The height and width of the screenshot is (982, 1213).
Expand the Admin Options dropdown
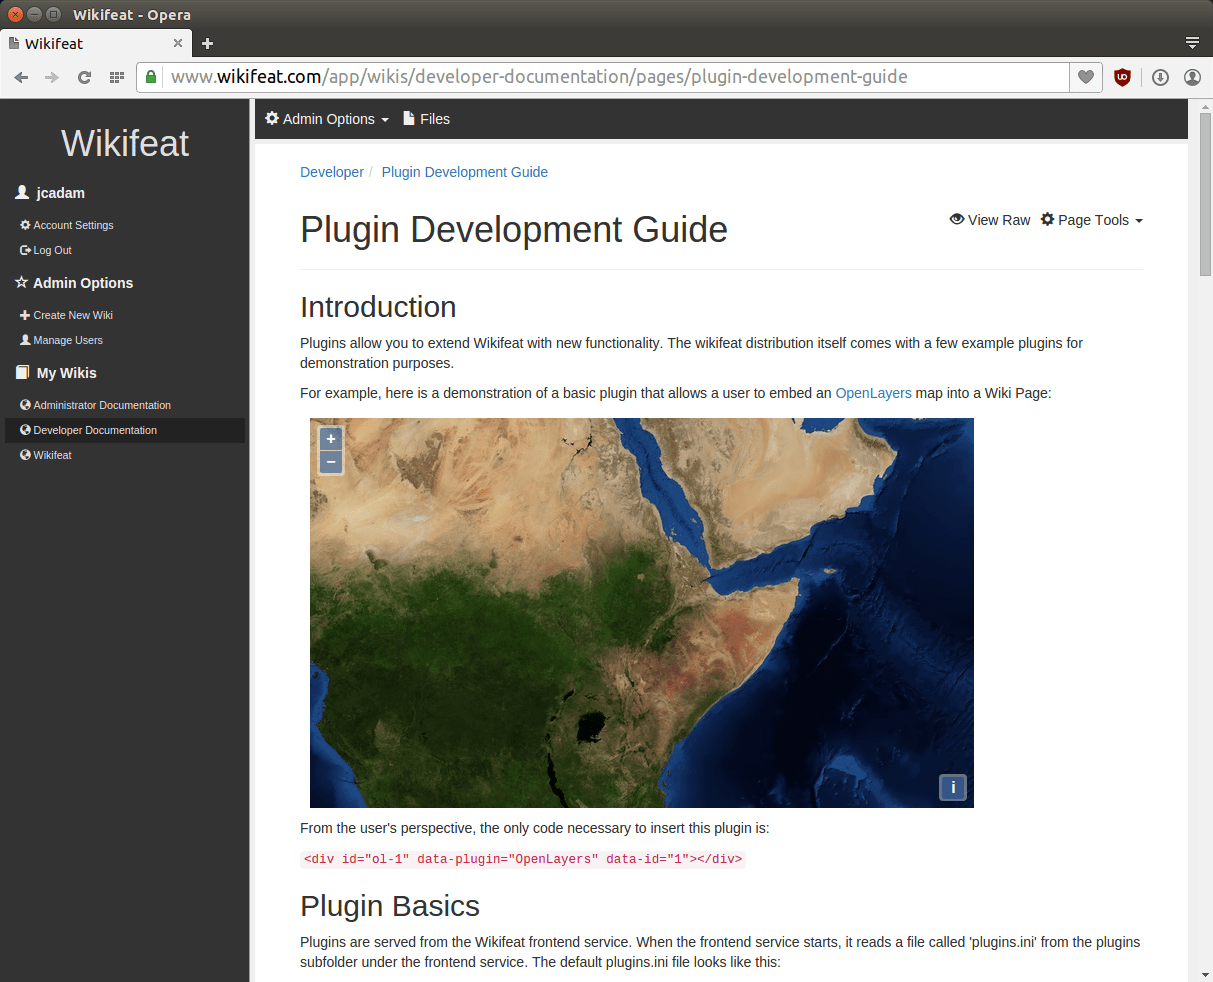coord(327,119)
